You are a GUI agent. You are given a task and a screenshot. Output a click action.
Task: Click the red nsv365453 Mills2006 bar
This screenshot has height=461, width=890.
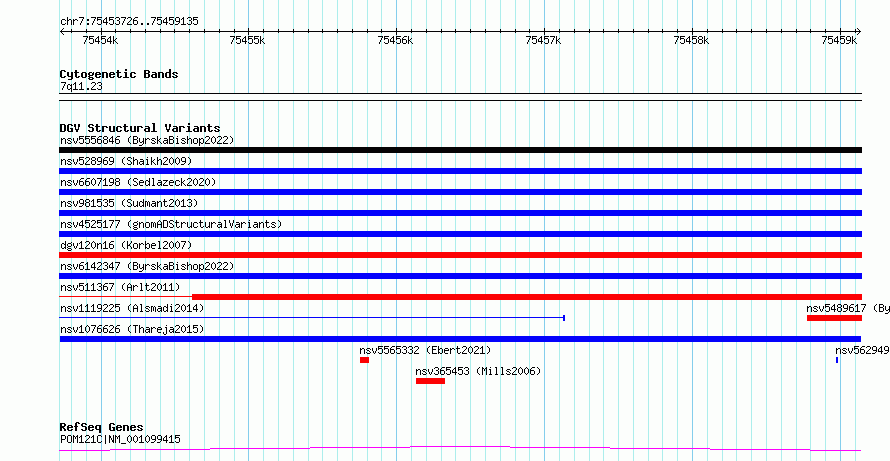pos(430,381)
